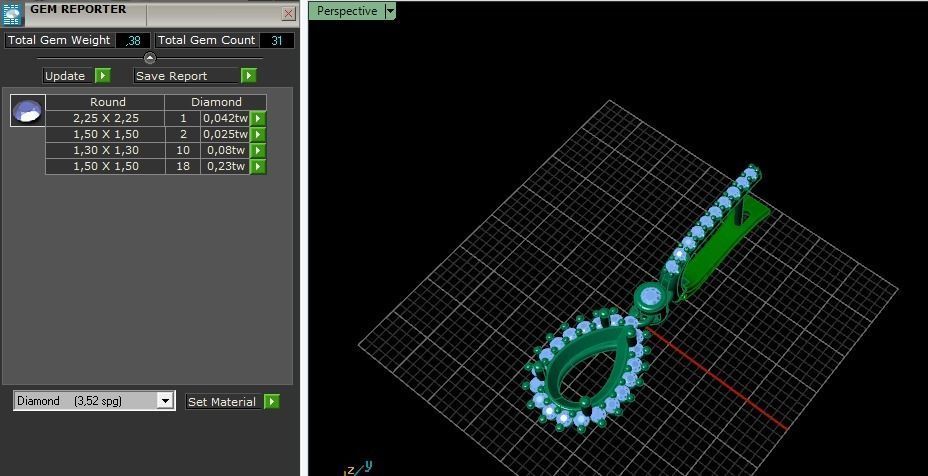The height and width of the screenshot is (476, 928).
Task: Click the green arrow next to Save Report
Action: 249,76
